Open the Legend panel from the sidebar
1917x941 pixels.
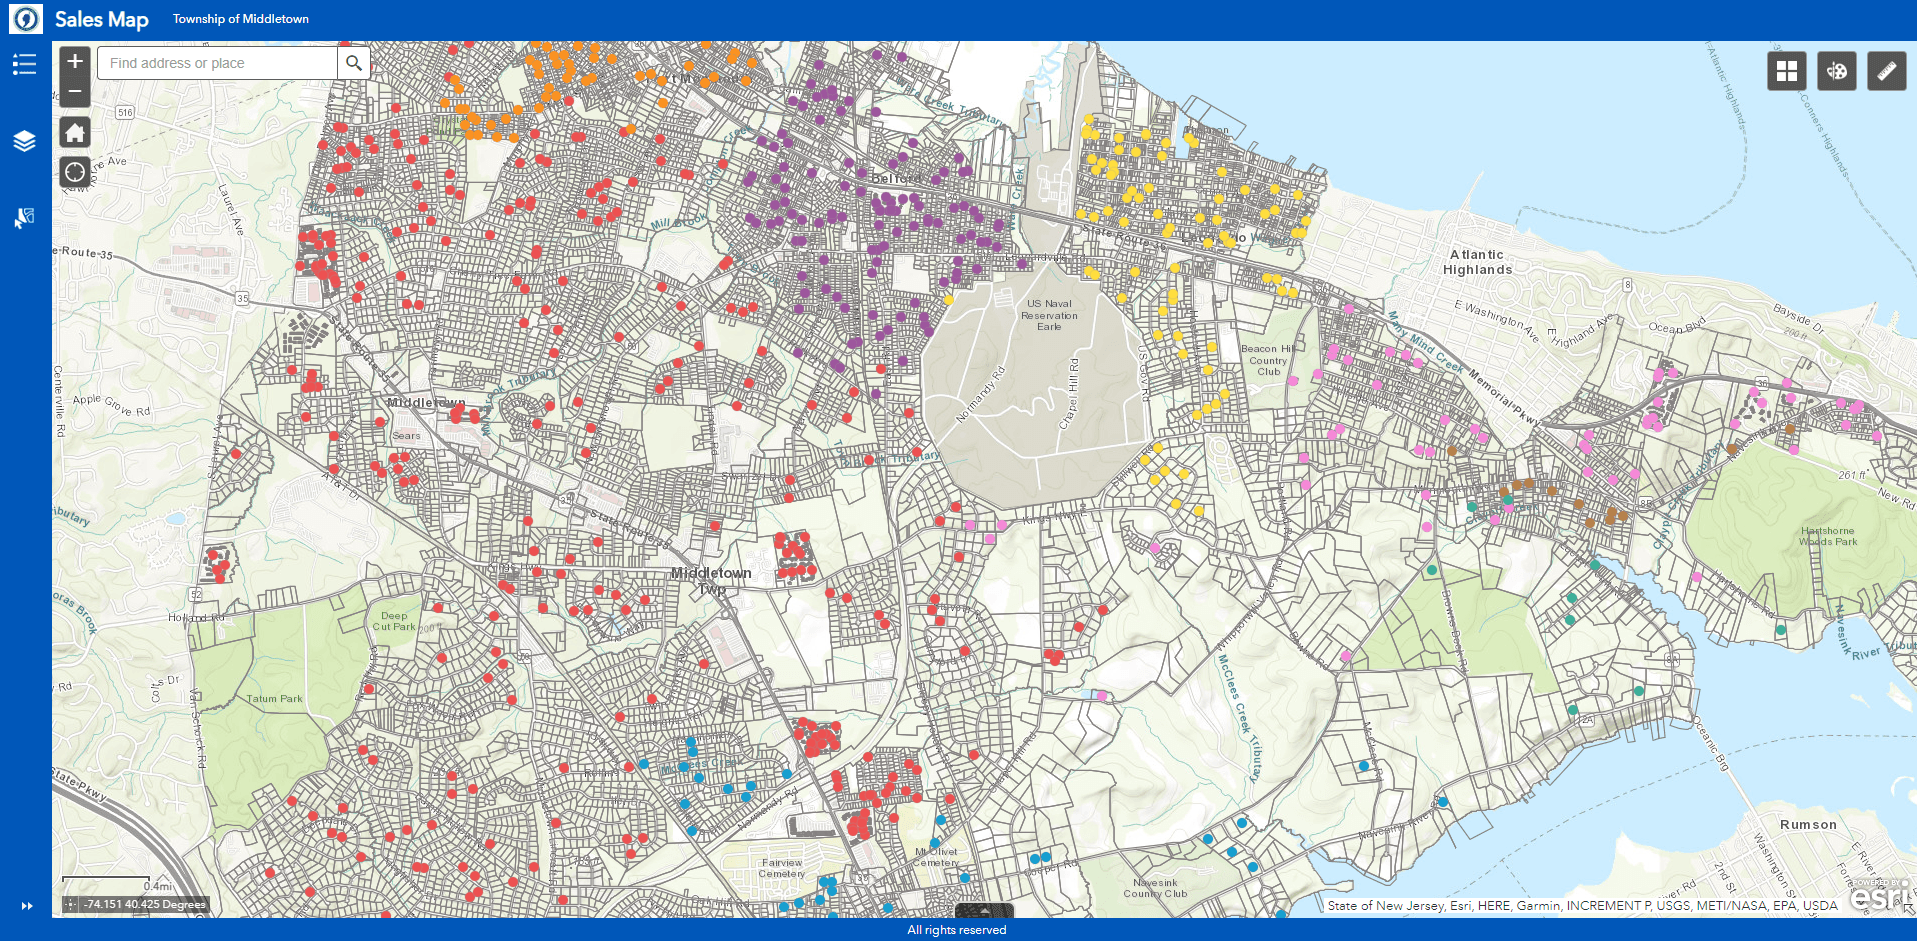[x=25, y=64]
